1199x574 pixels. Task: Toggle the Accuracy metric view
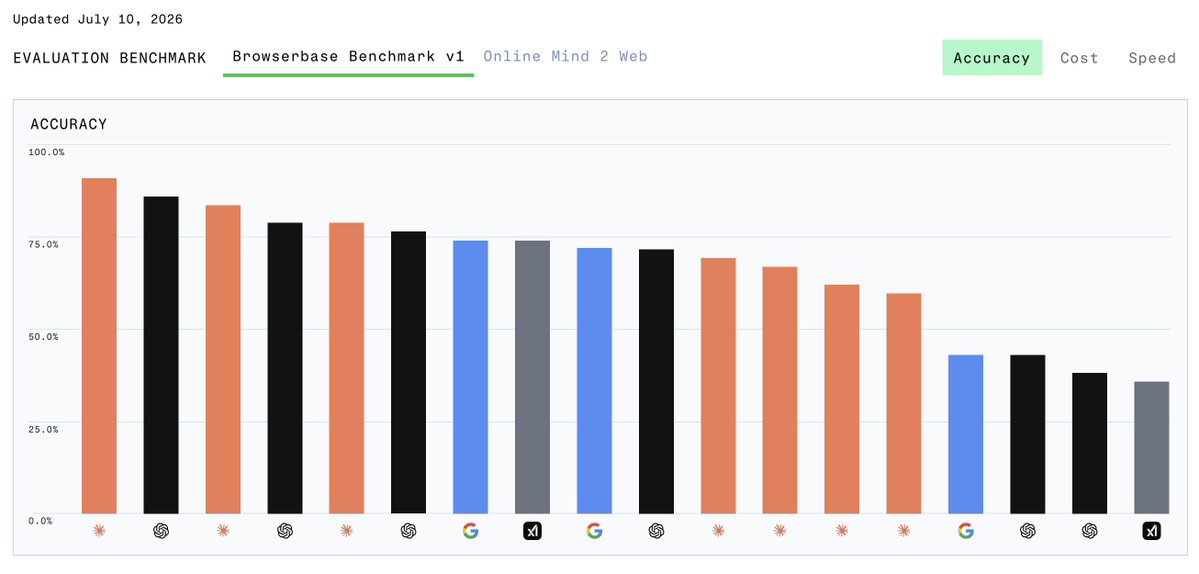coord(992,57)
